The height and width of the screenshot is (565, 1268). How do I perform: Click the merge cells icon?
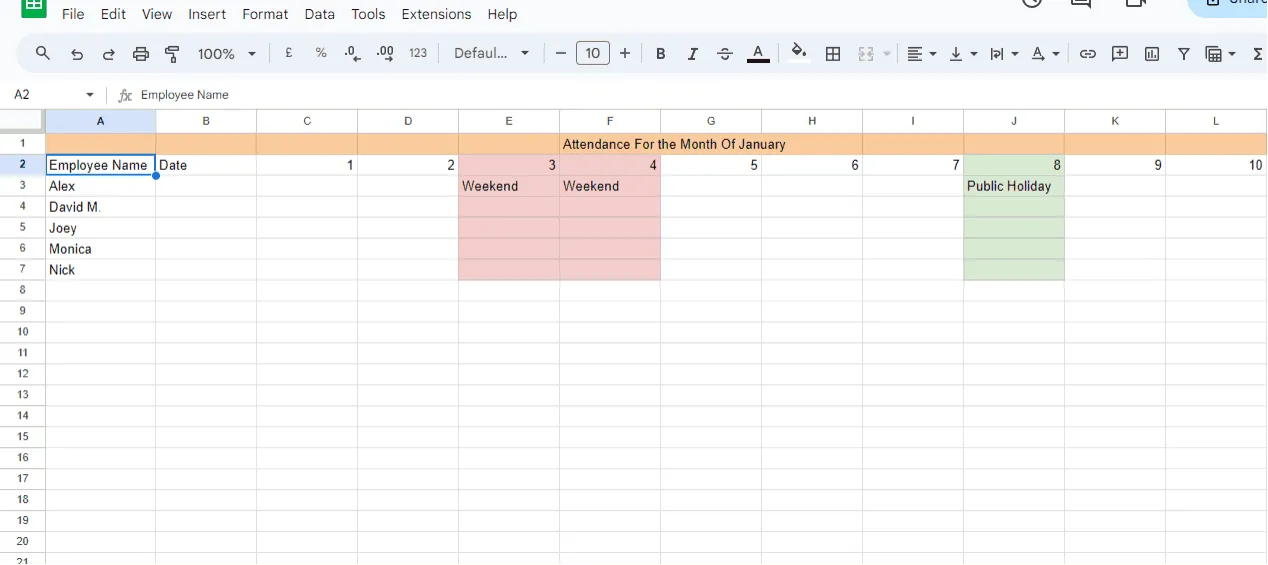point(866,54)
